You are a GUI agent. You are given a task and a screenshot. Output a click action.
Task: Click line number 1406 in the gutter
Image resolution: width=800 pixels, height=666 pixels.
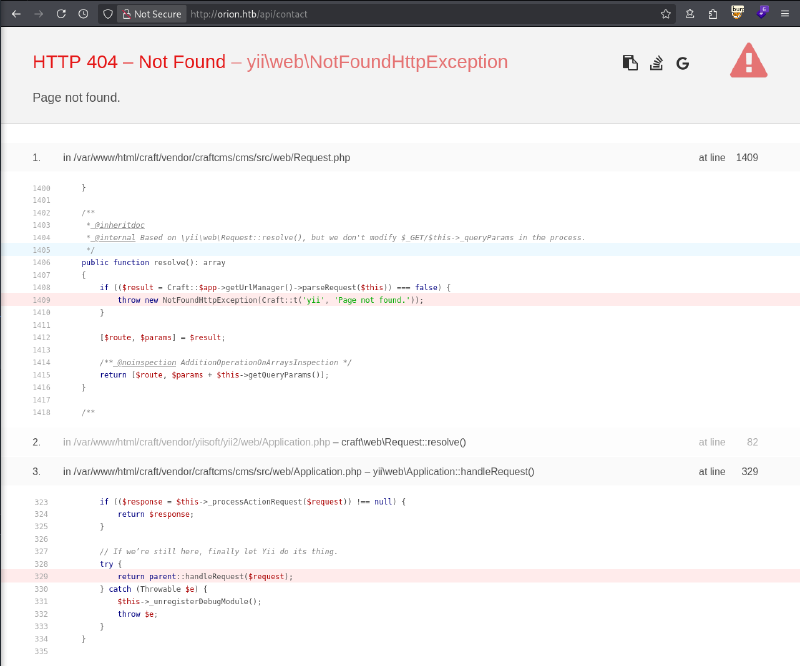(x=41, y=262)
